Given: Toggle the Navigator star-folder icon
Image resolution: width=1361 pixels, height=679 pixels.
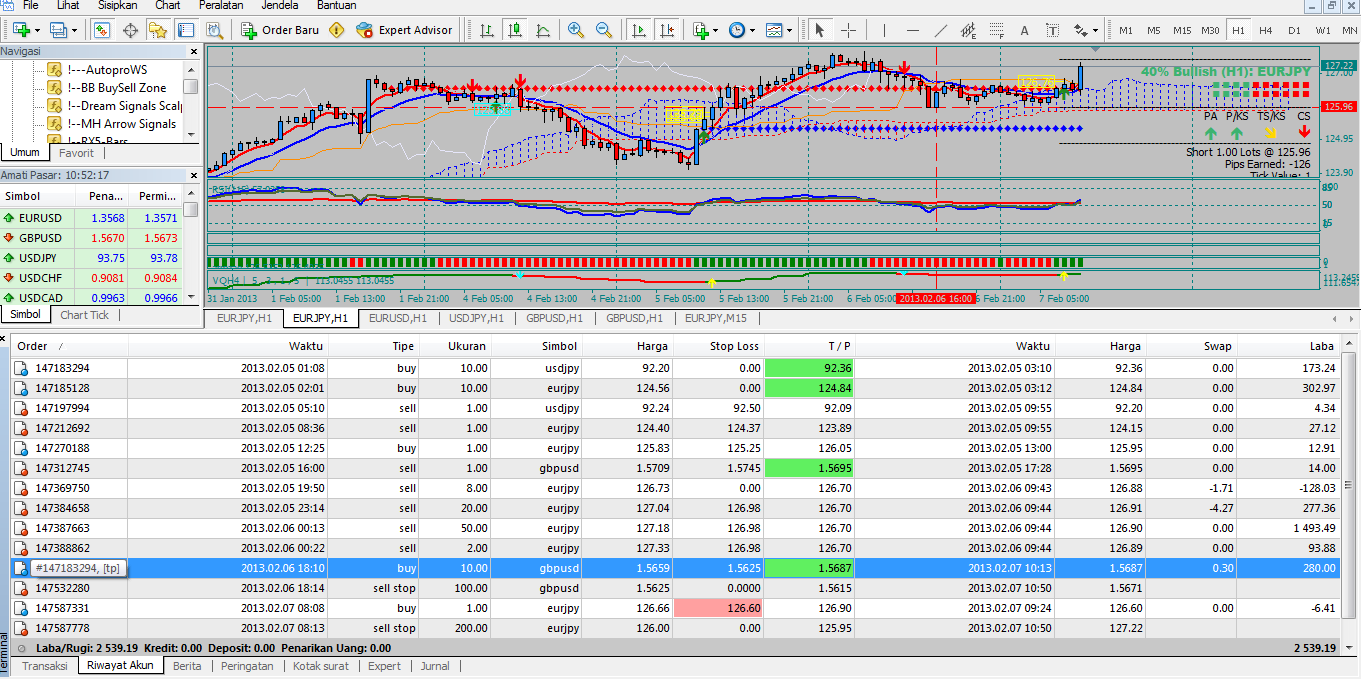Looking at the screenshot, I should [158, 30].
